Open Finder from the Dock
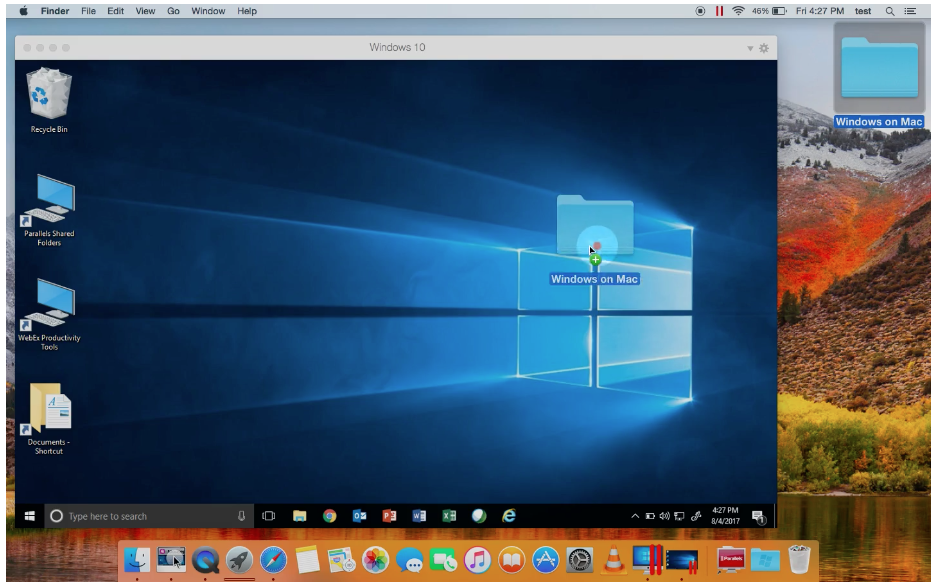The image size is (941, 588). [137, 560]
